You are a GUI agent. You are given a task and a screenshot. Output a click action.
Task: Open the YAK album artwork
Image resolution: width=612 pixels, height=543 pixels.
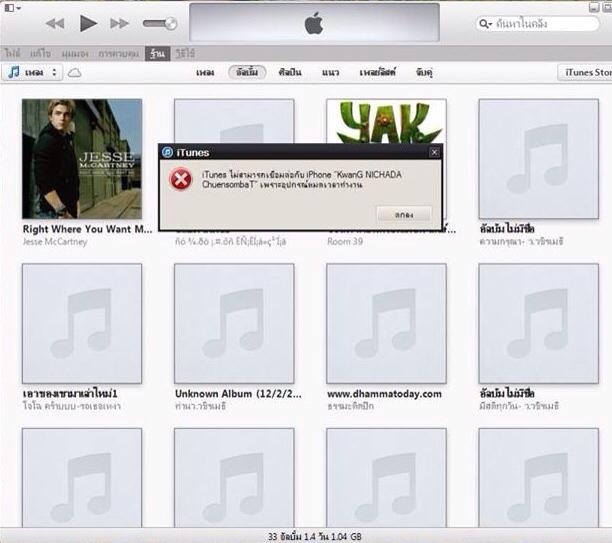tap(386, 121)
